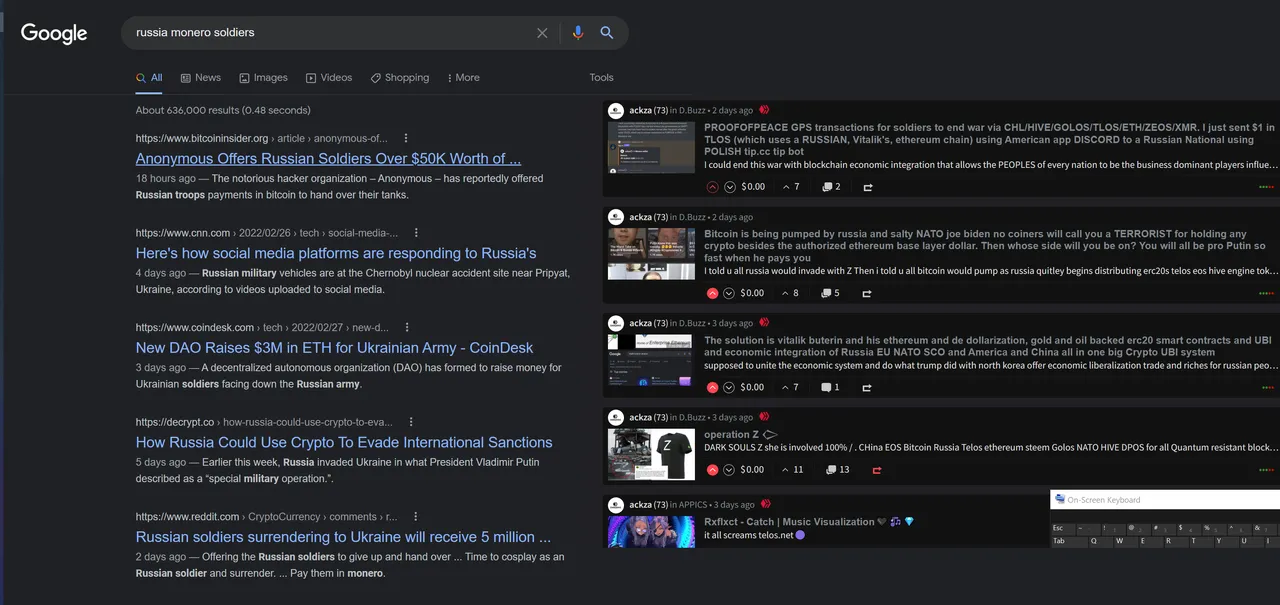Open the three-dot menu beside the reddit.com result
1280x605 pixels.
click(415, 517)
